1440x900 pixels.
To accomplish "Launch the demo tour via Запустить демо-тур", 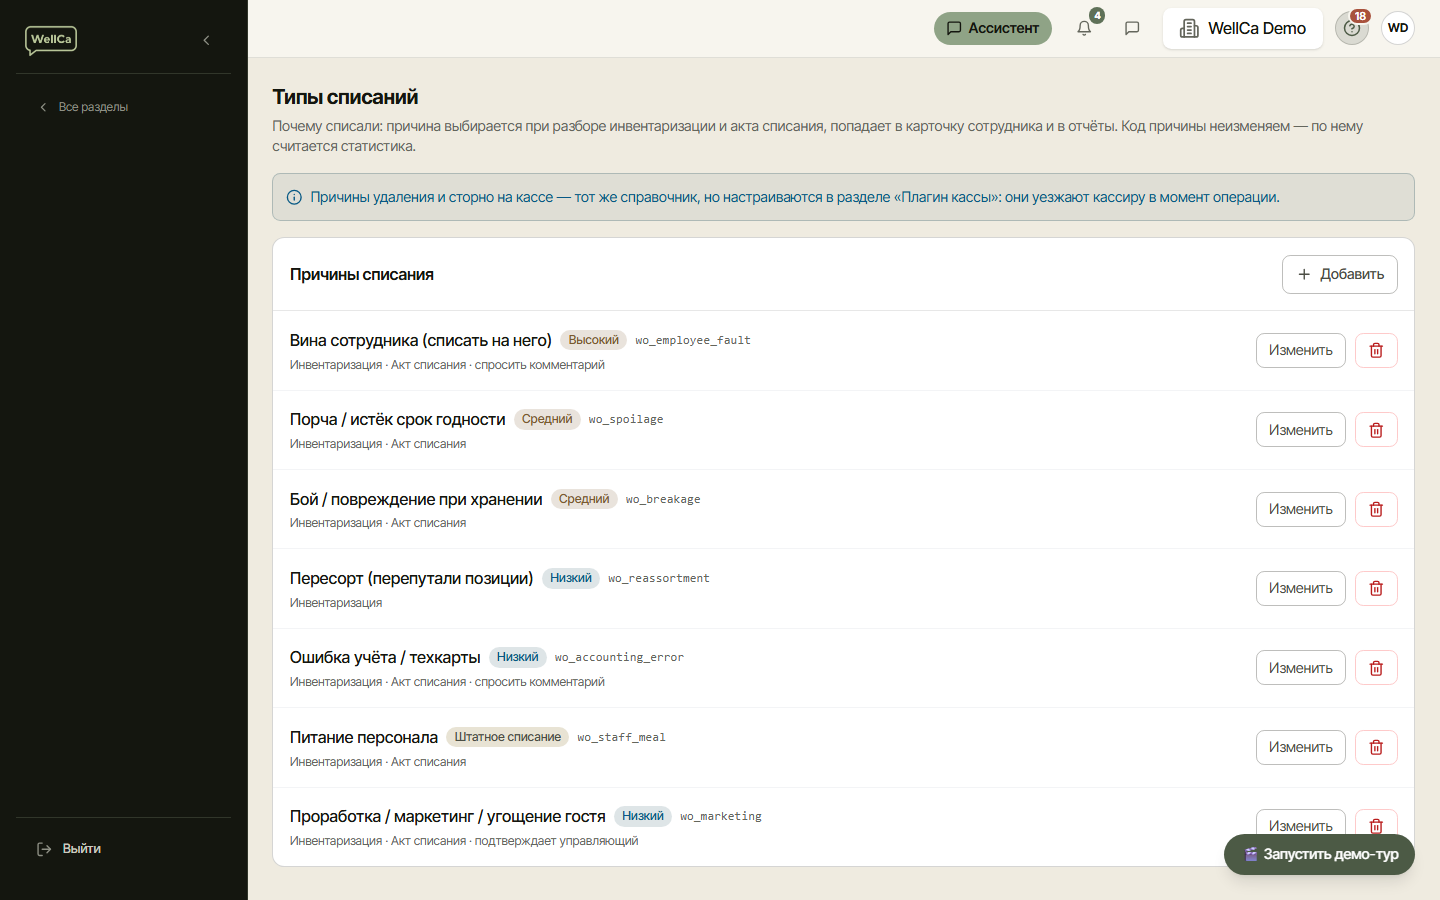I will tap(1319, 854).
